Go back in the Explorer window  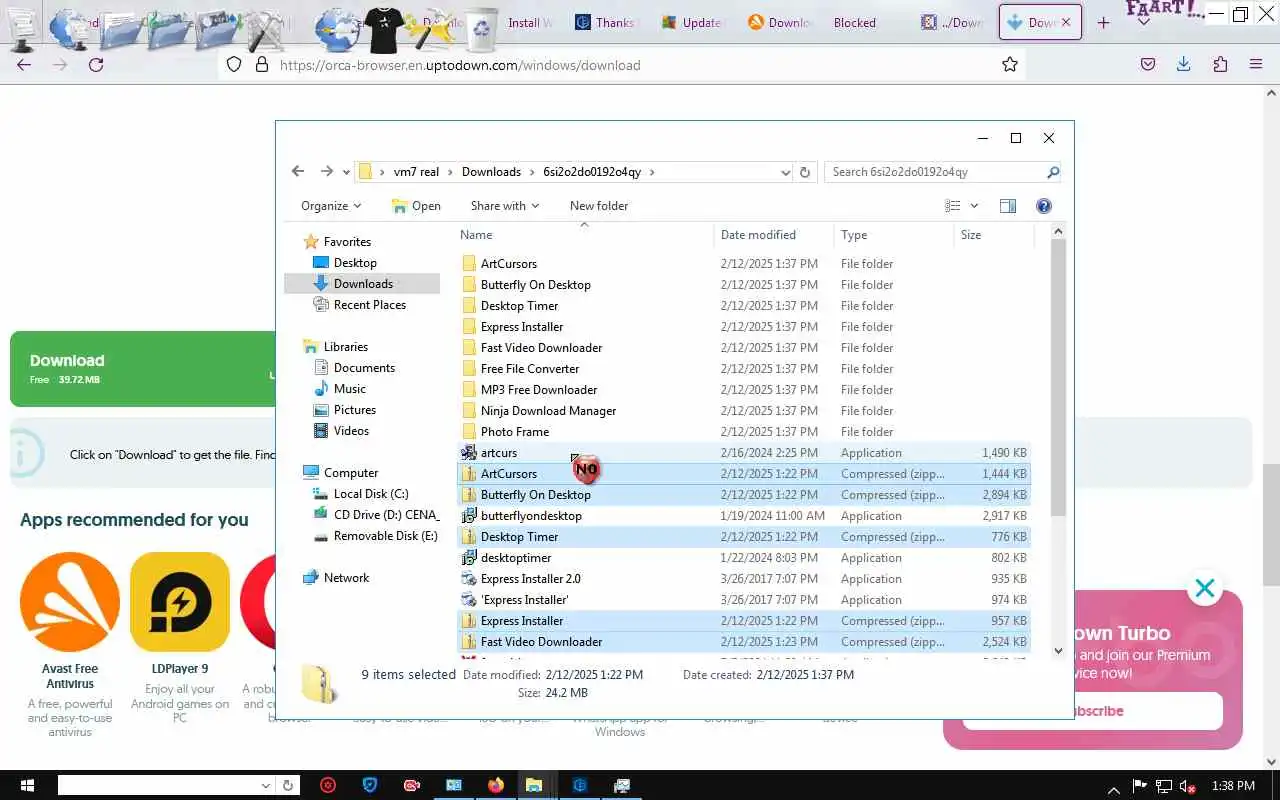(298, 171)
